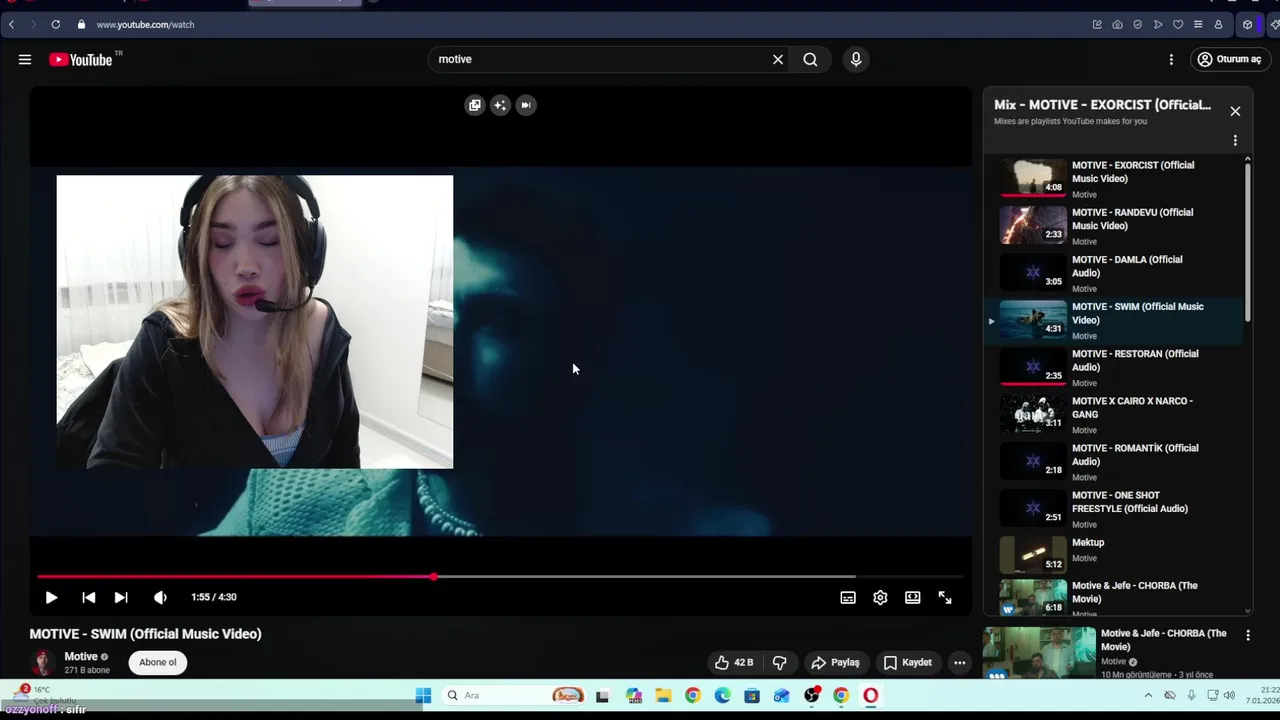Click the browser heart bookmark icon
The image size is (1280, 720).
click(1178, 24)
